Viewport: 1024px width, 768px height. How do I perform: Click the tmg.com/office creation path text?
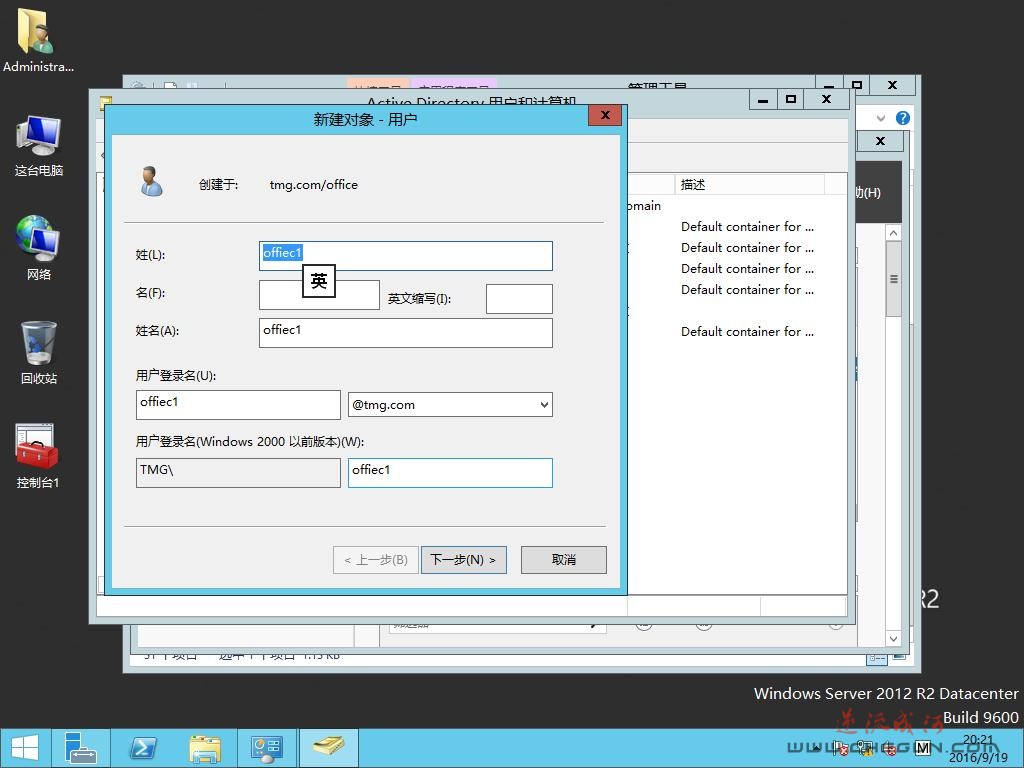313,185
